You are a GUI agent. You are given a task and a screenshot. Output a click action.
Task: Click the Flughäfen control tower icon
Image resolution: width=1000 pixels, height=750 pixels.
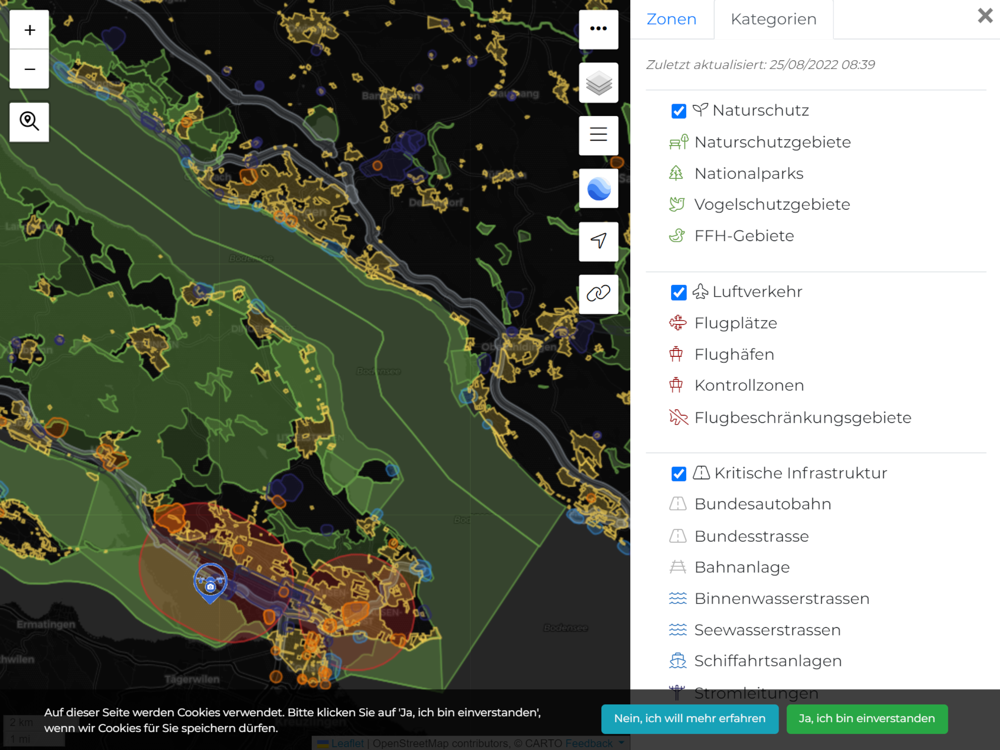click(676, 354)
